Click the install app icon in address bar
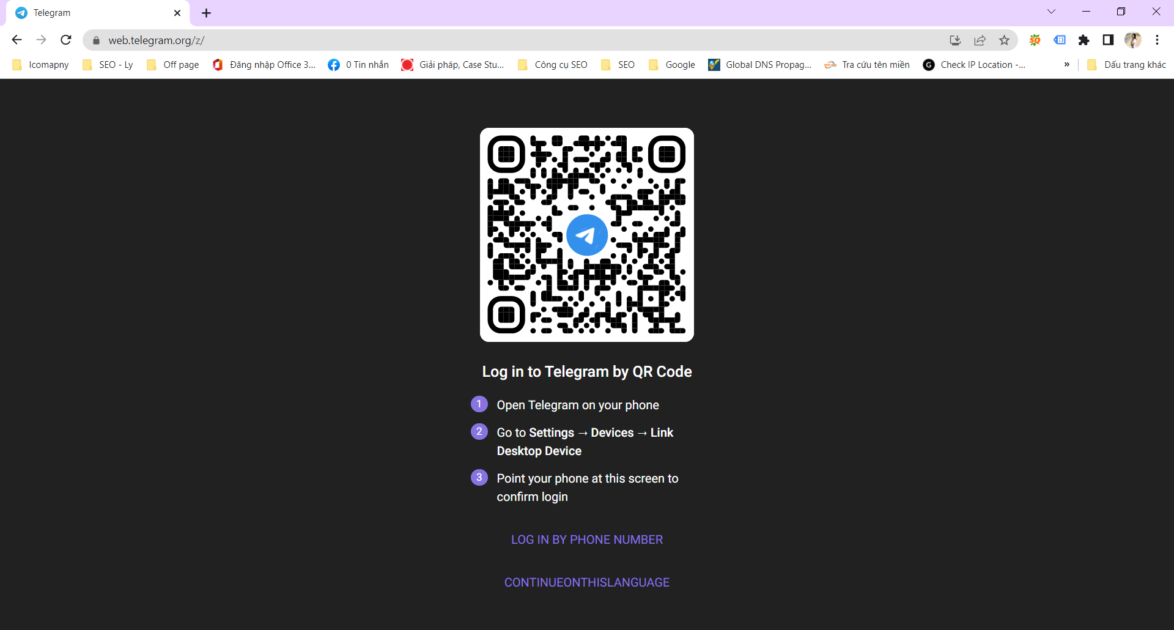1174x630 pixels. coord(955,40)
